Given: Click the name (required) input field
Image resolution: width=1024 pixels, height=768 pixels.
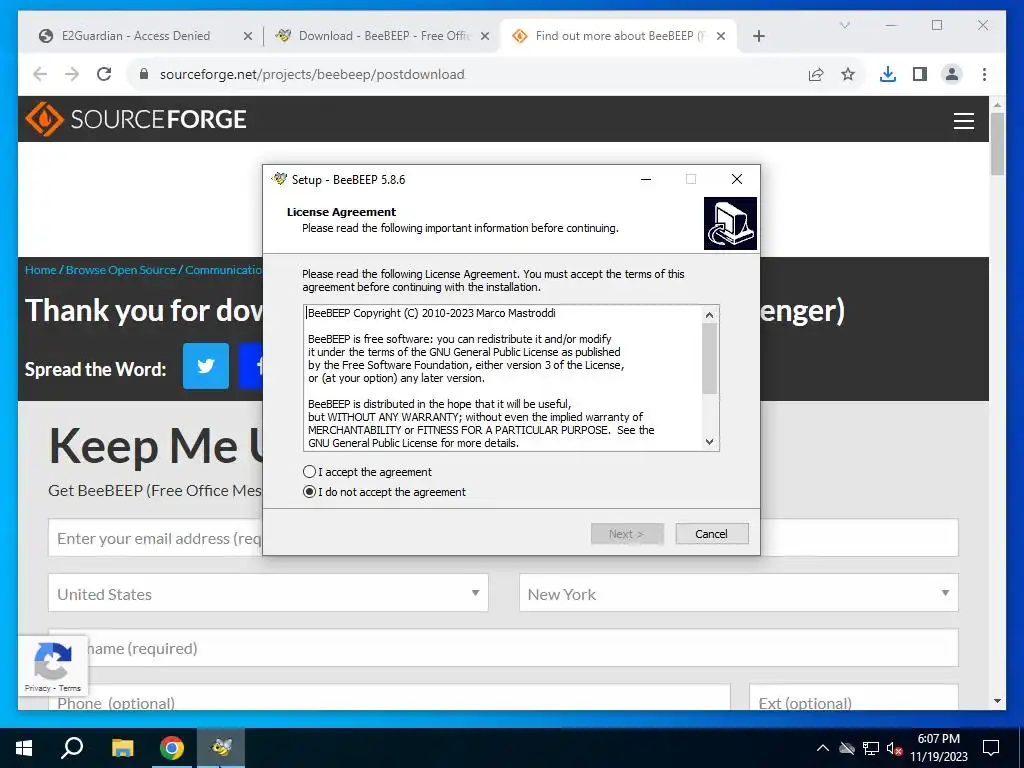Looking at the screenshot, I should pyautogui.click(x=503, y=648).
